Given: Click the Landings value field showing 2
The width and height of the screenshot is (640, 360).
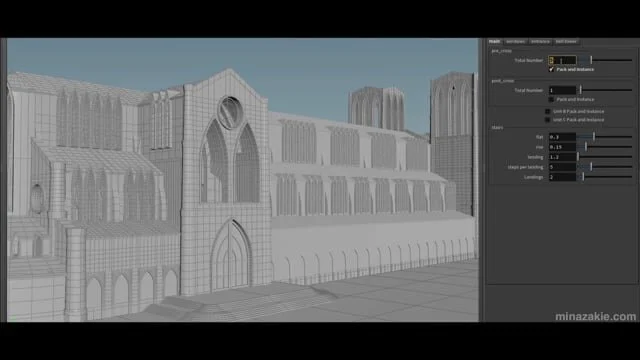Looking at the screenshot, I should click(562, 177).
